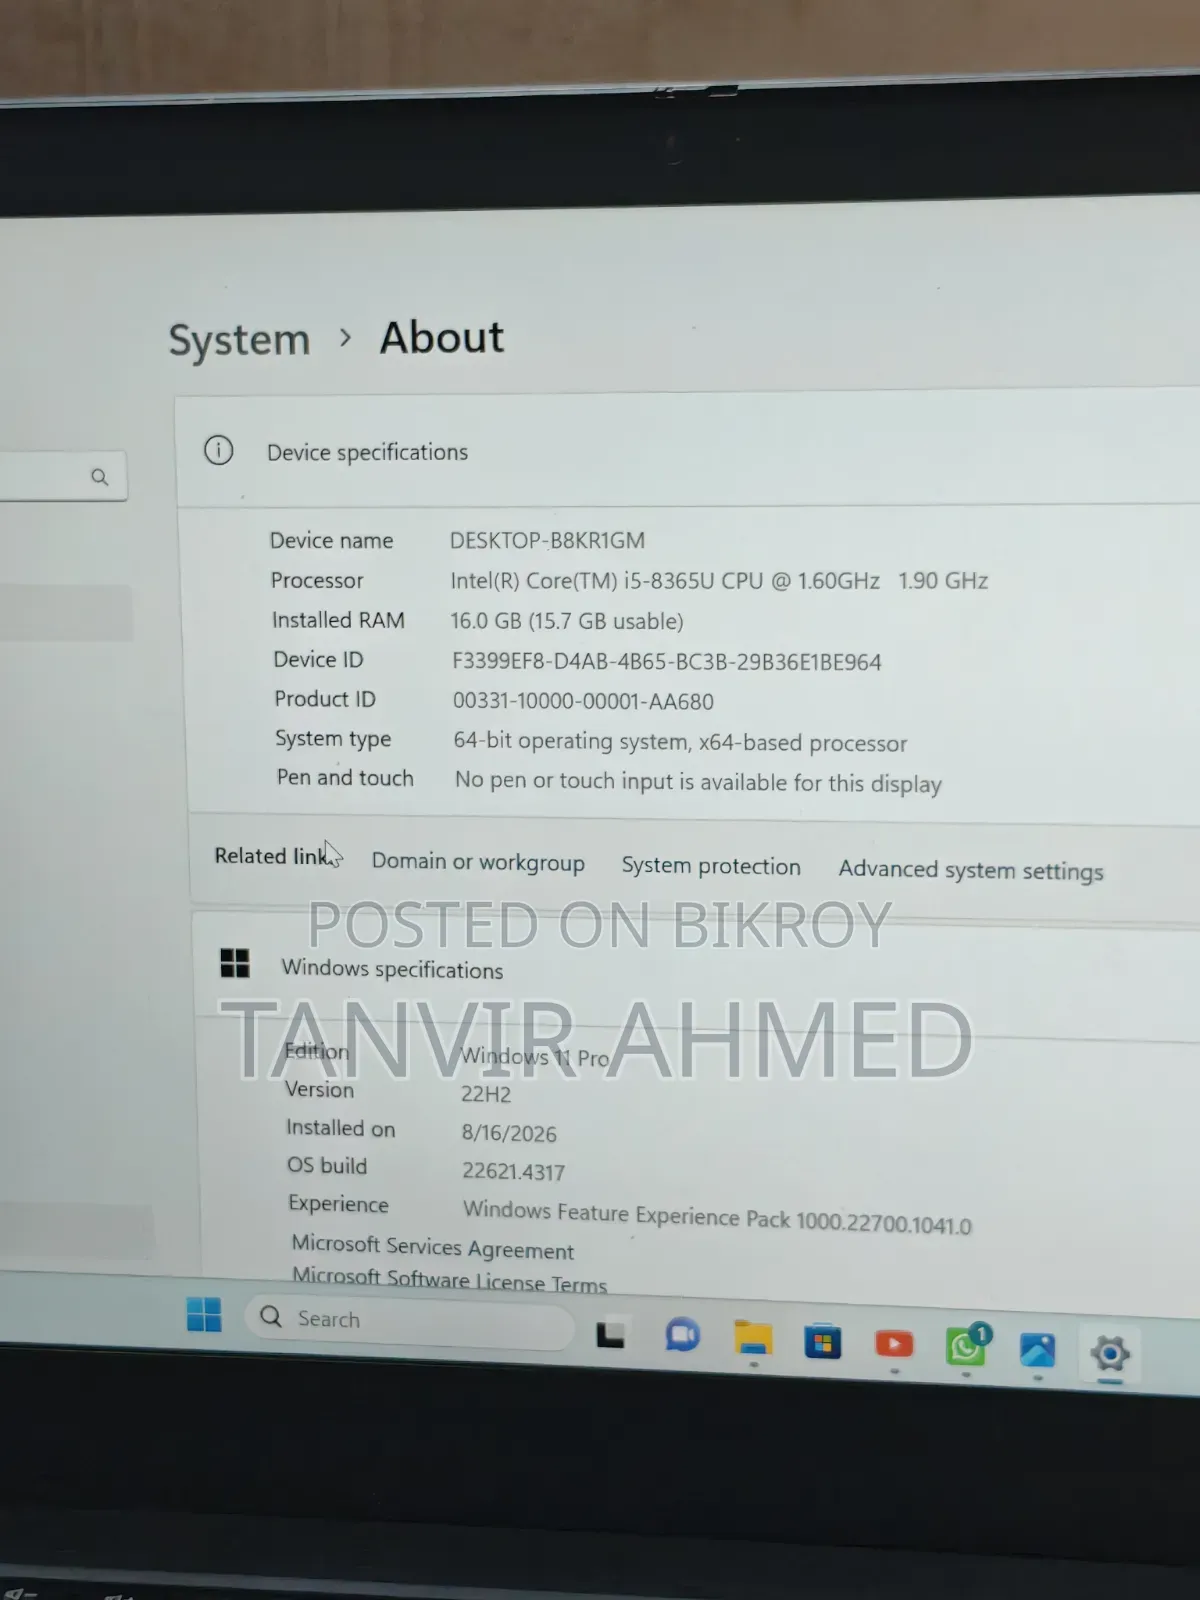Click the sidebar search magnifier icon
This screenshot has height=1600, width=1200.
pos(99,477)
